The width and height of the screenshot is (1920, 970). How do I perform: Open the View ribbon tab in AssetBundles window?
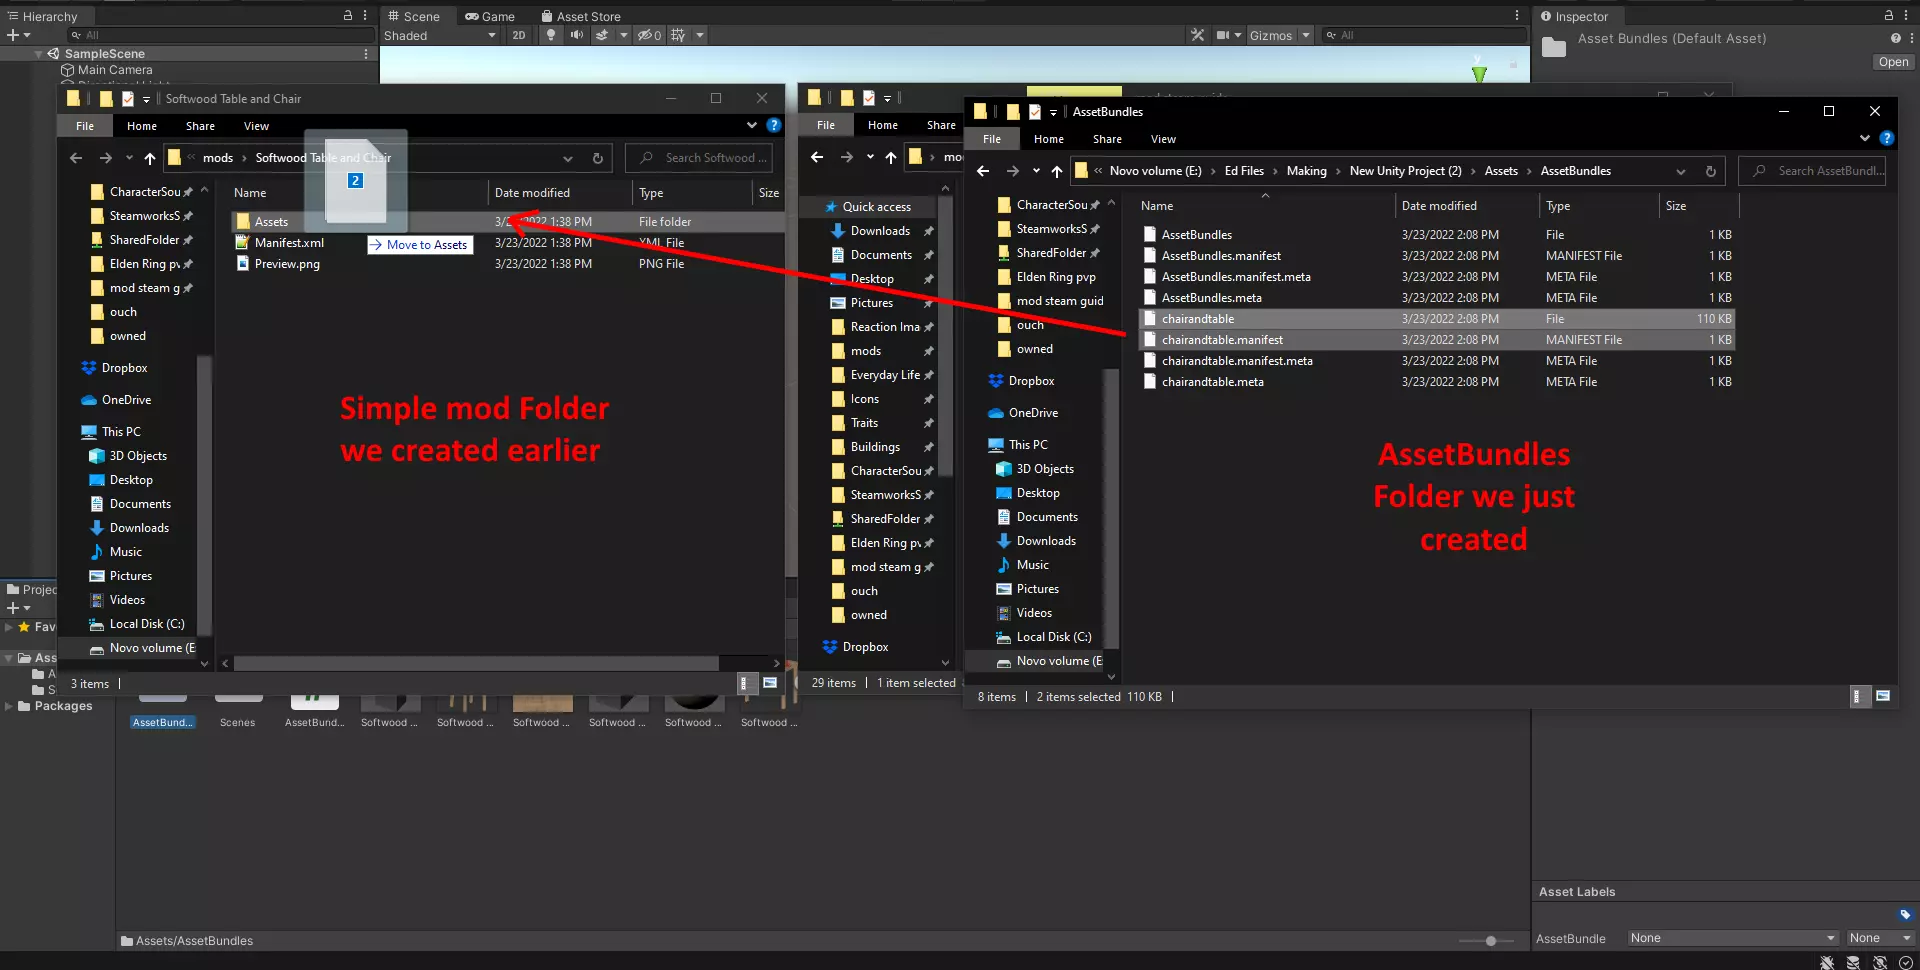point(1163,139)
